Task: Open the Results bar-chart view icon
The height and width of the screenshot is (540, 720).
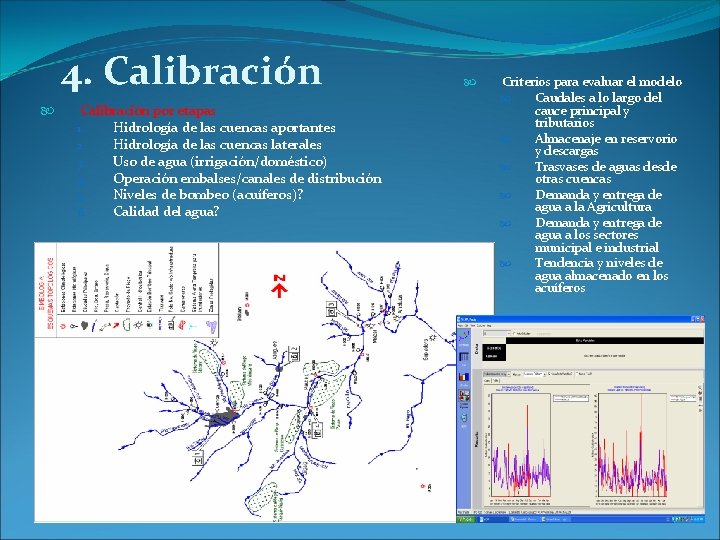Action: click(x=464, y=377)
